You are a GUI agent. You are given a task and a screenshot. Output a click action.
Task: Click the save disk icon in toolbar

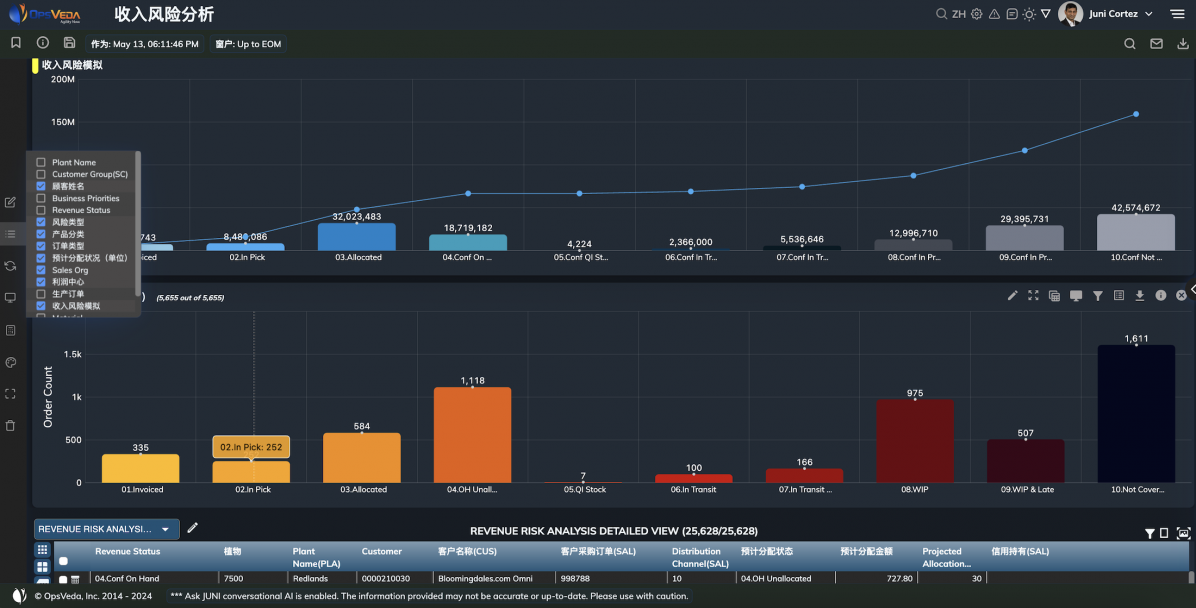[x=69, y=43]
